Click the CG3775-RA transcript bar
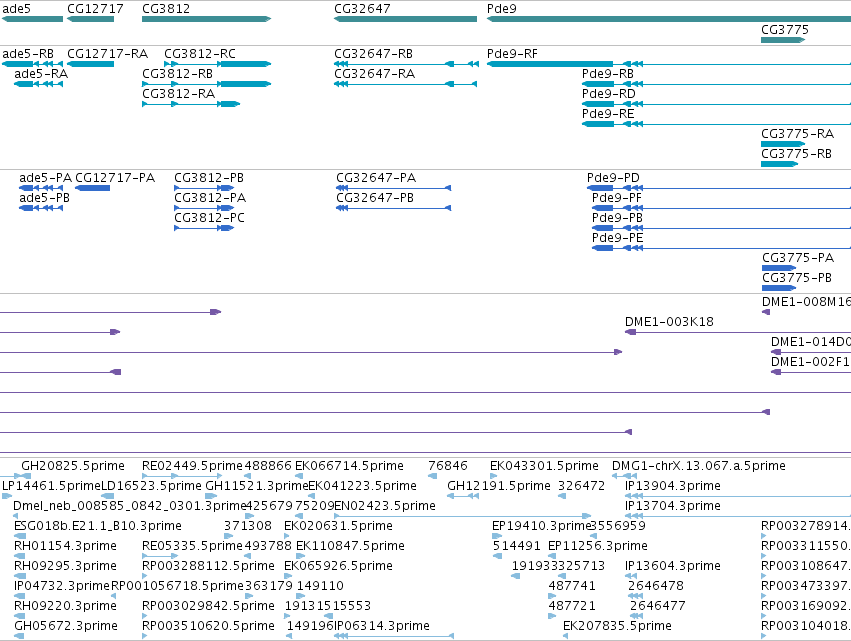This screenshot has width=851, height=641. pyautogui.click(x=783, y=144)
